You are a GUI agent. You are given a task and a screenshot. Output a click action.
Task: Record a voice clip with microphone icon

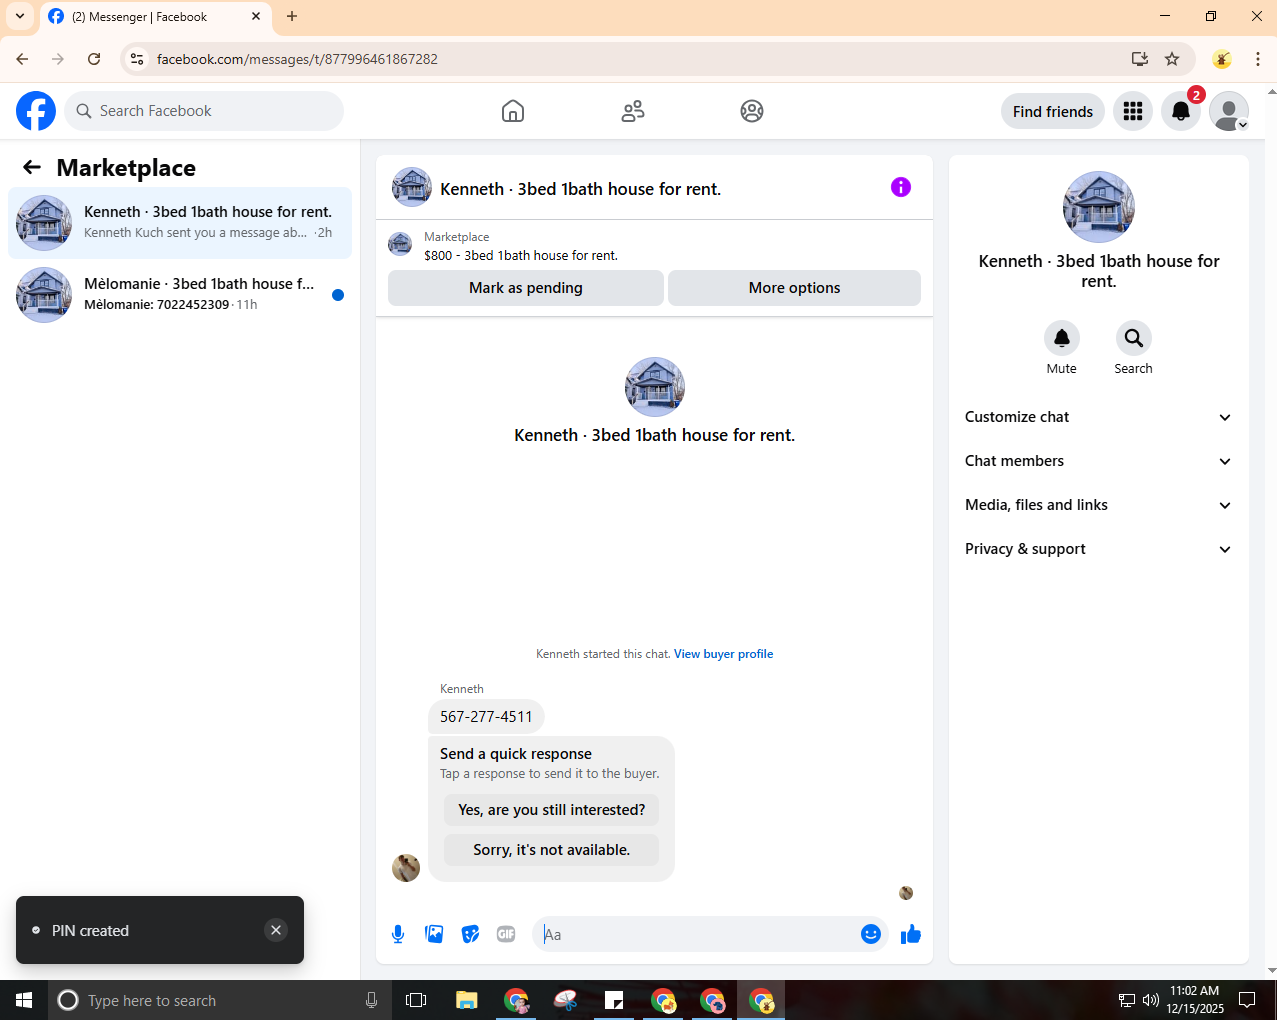pos(398,934)
